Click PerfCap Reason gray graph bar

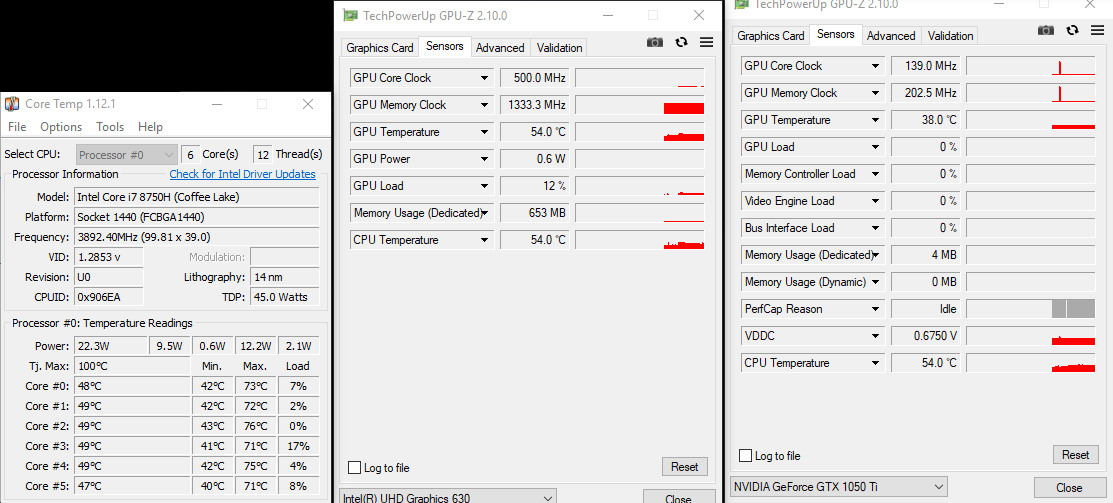[x=1073, y=309]
